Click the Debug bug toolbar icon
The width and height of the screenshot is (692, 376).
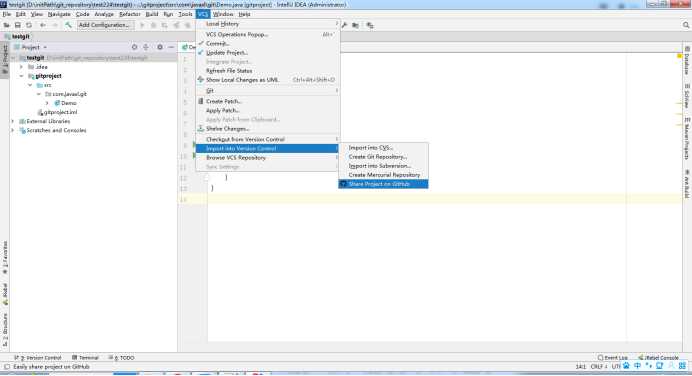click(153, 25)
